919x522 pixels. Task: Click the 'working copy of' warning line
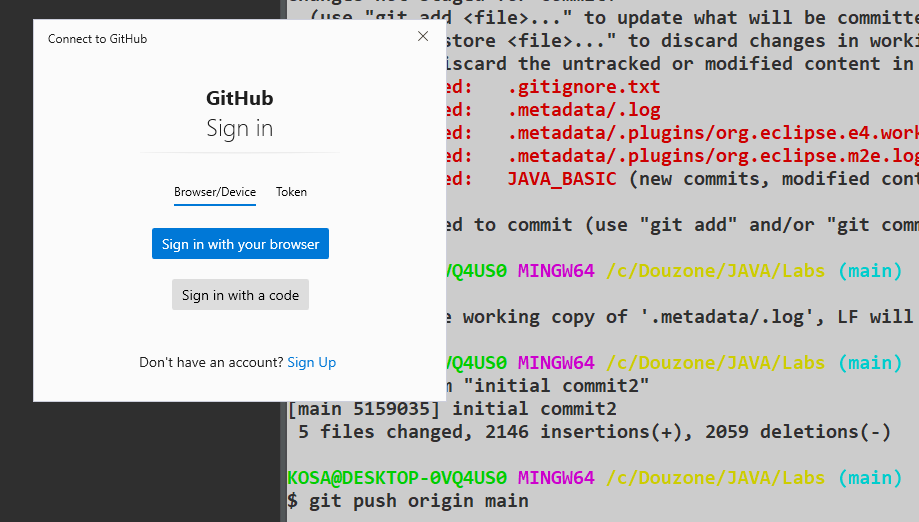[x=682, y=317]
